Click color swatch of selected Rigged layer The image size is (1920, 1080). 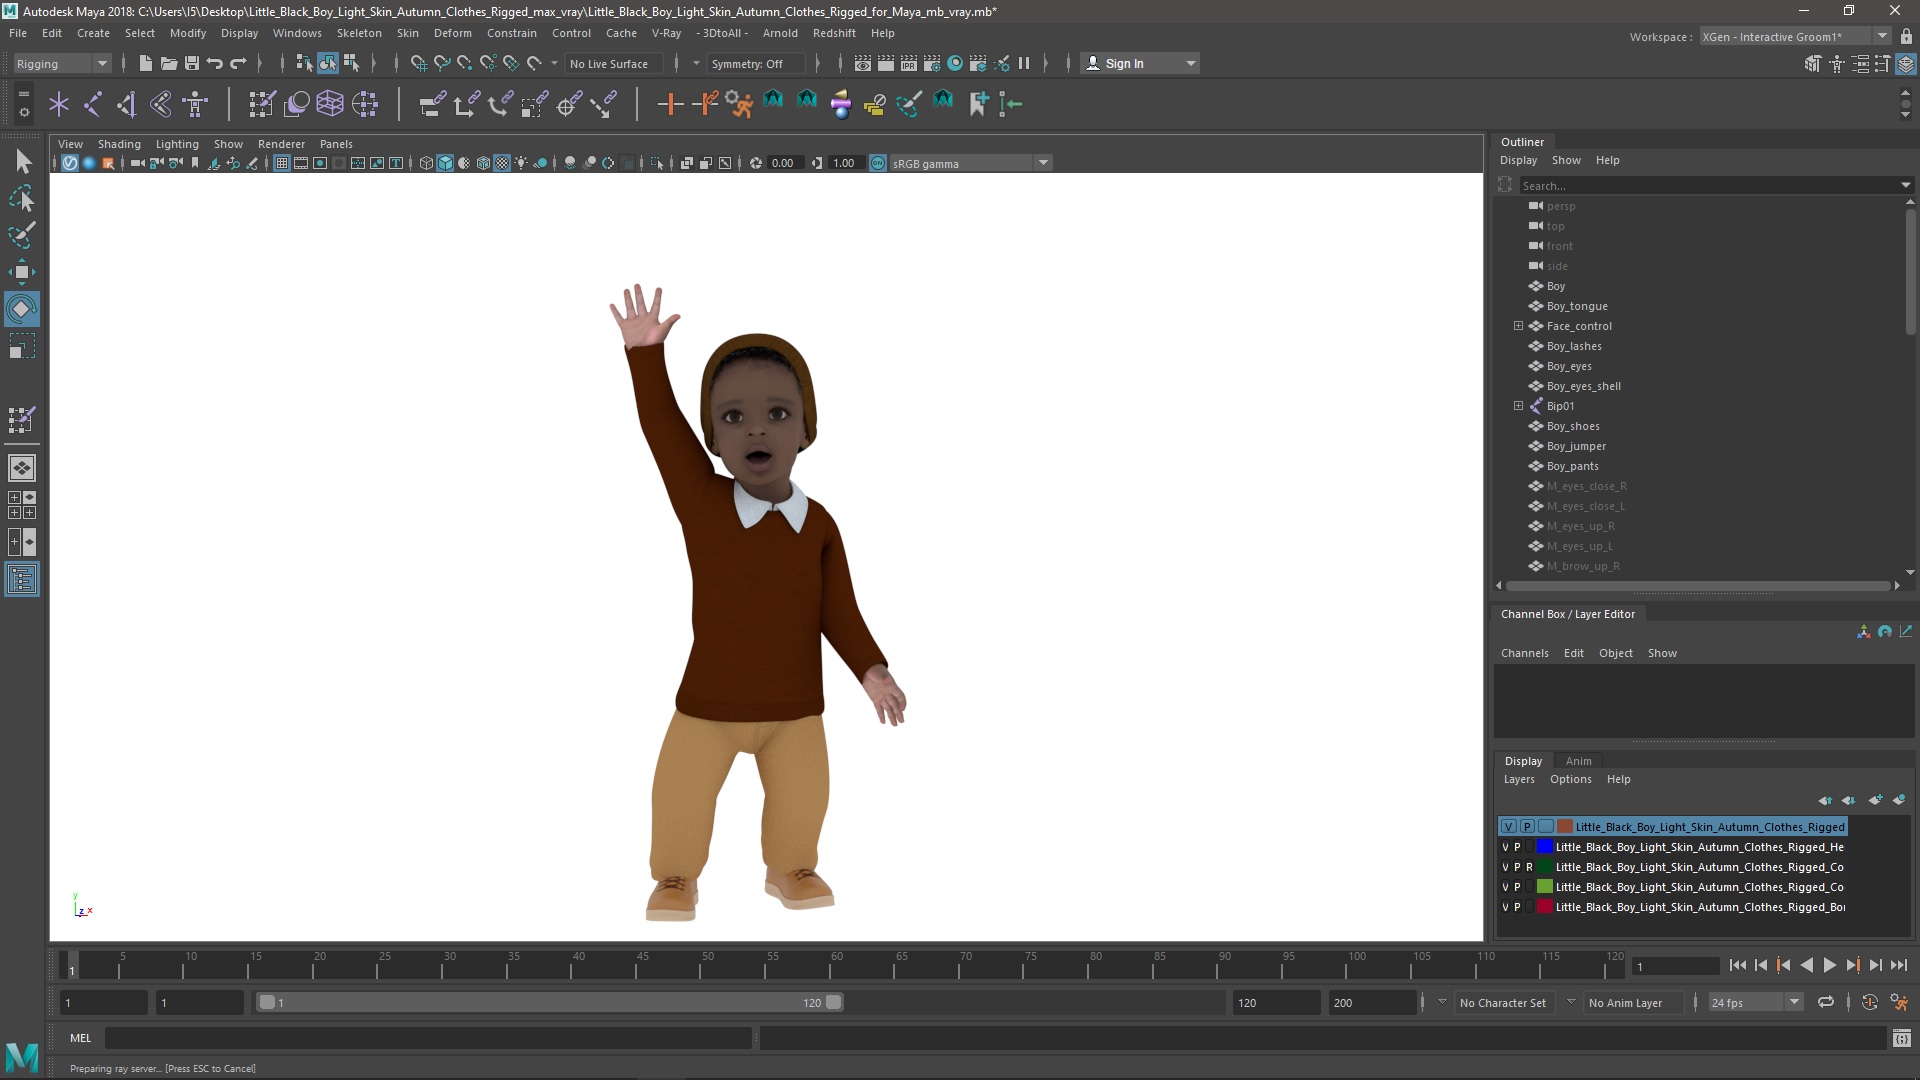click(1564, 827)
